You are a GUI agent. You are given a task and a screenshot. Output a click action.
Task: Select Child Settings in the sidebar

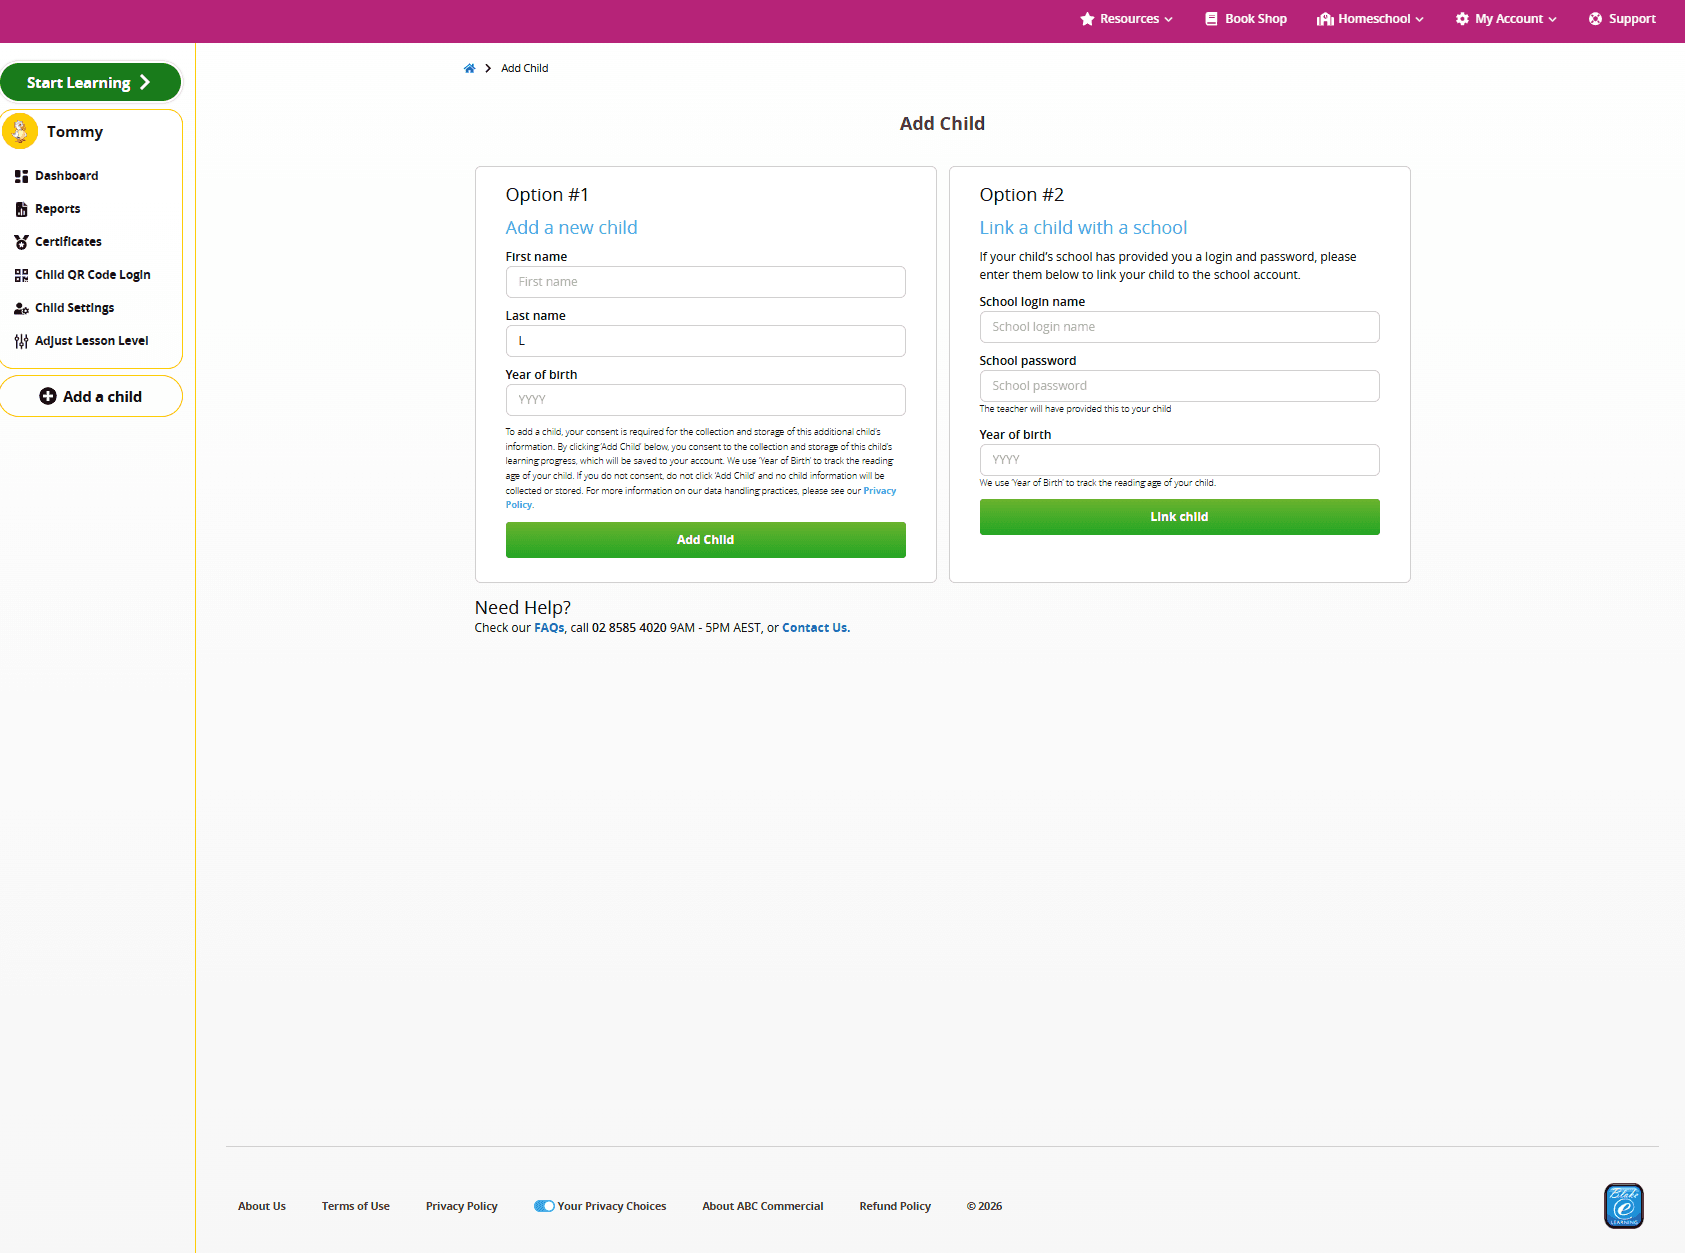click(x=75, y=308)
